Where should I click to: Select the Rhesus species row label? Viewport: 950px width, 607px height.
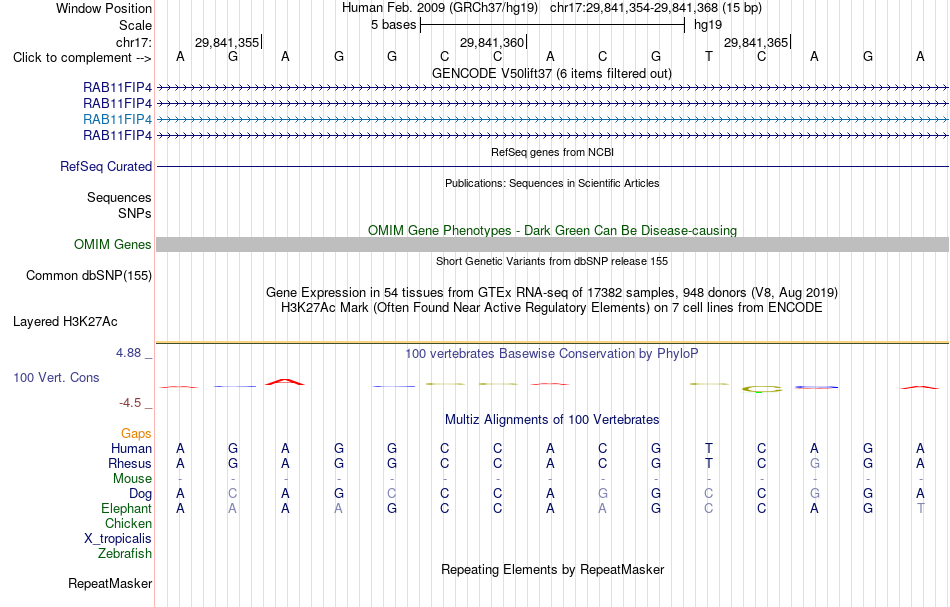click(x=130, y=464)
